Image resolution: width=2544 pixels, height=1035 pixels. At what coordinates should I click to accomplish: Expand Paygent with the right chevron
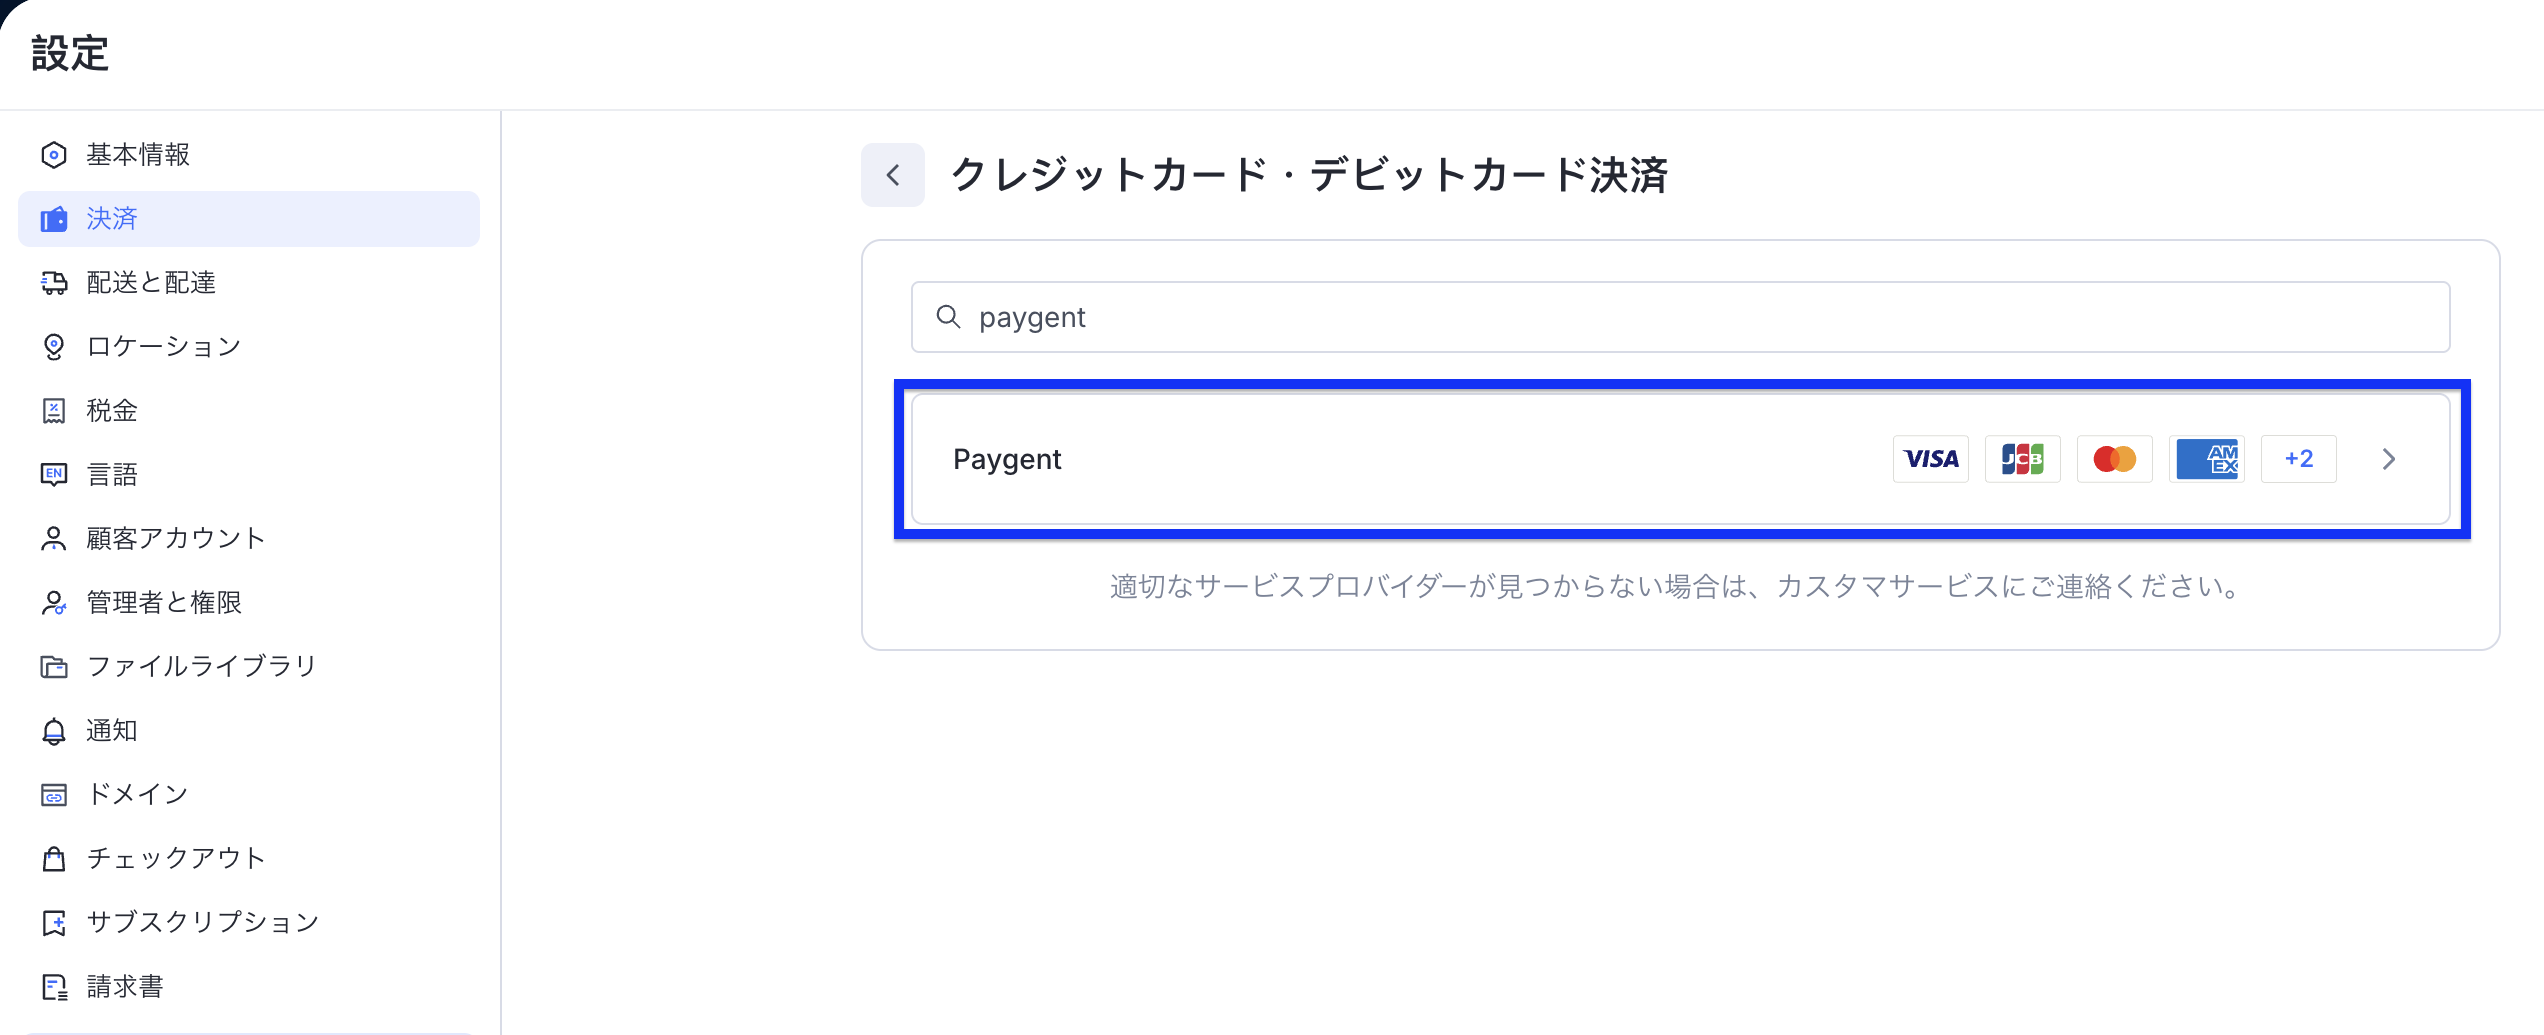pos(2388,459)
